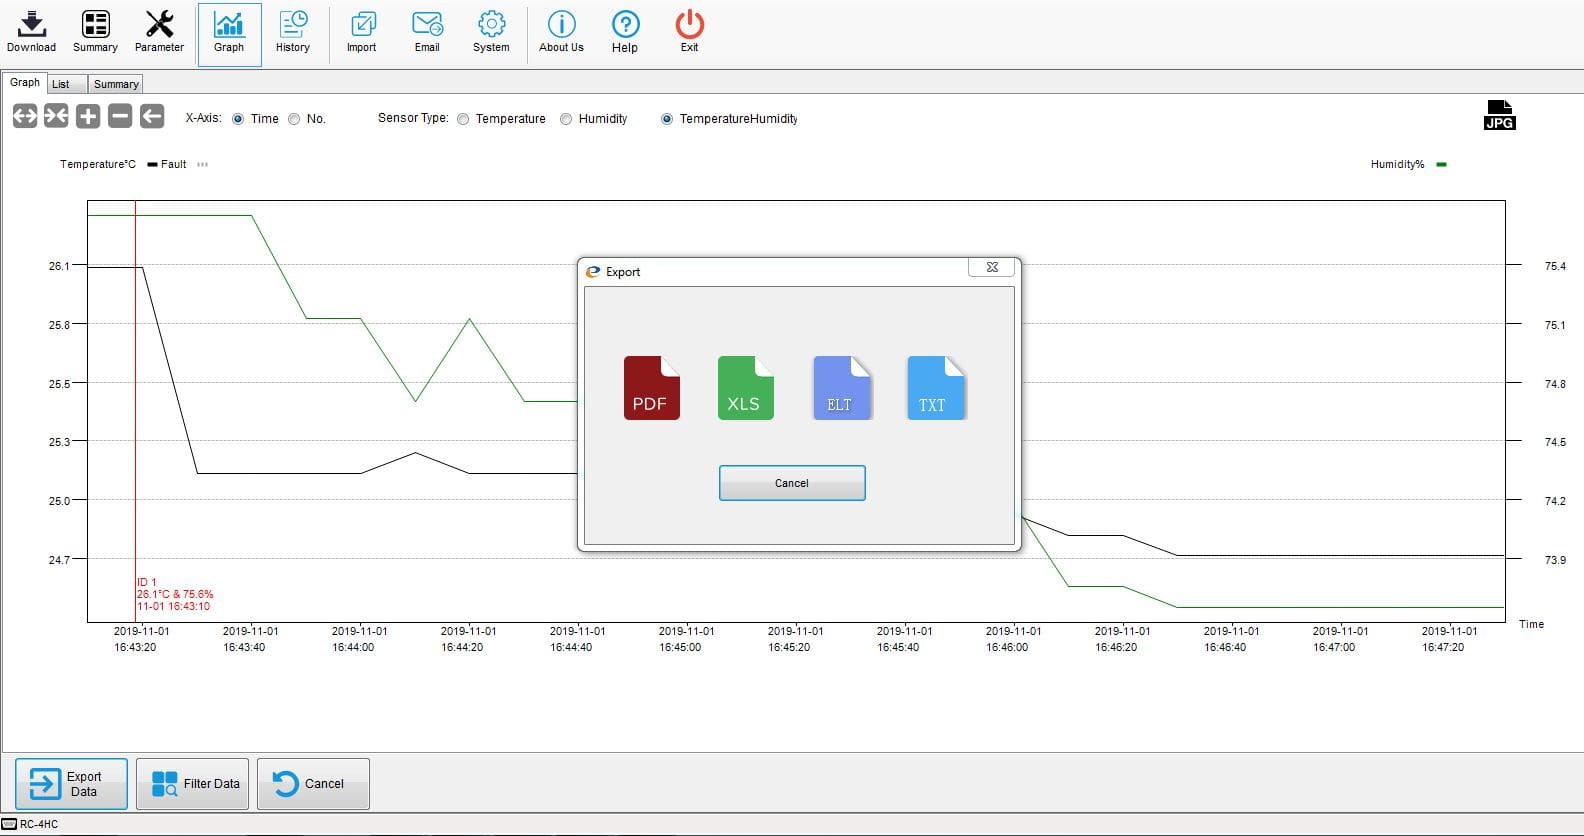Switch to the List tab
Screen dimensions: 1584x836
[x=61, y=84]
